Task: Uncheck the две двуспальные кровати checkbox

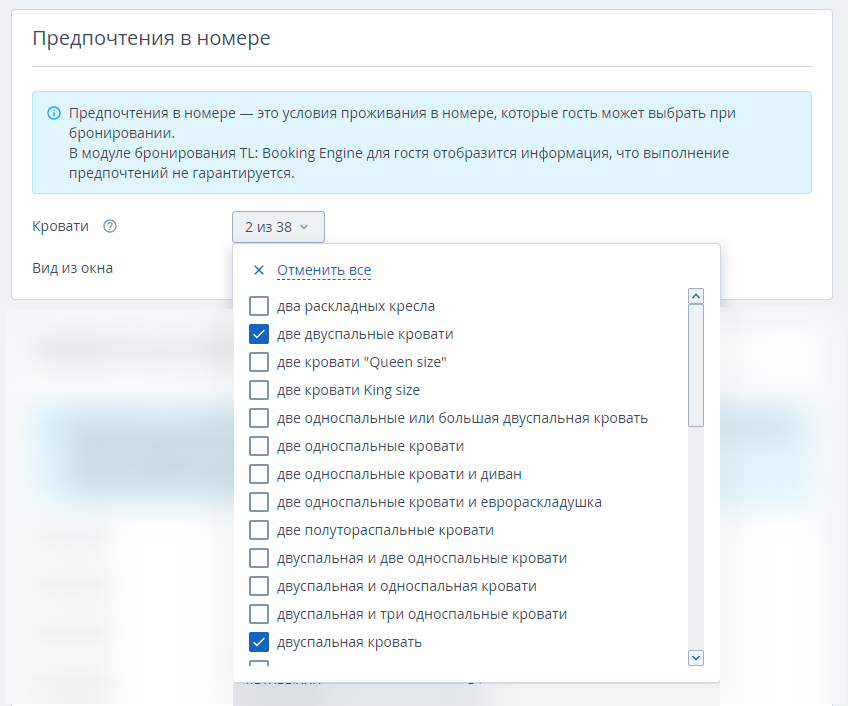Action: (259, 334)
